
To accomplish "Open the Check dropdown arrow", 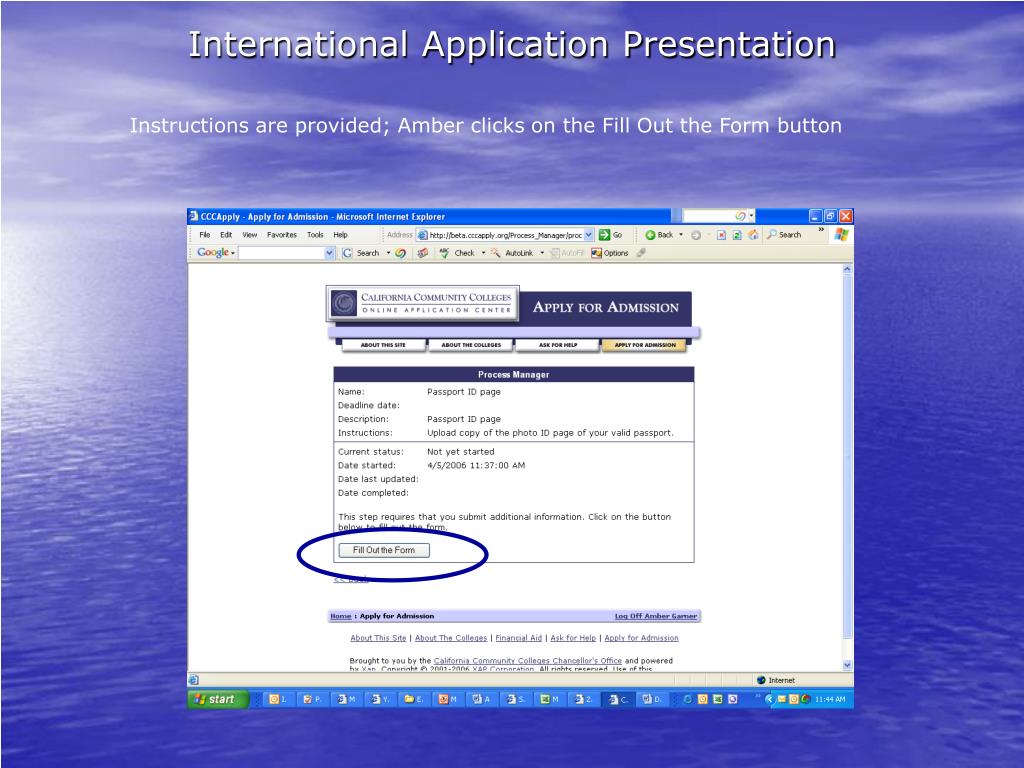I will pyautogui.click(x=483, y=253).
